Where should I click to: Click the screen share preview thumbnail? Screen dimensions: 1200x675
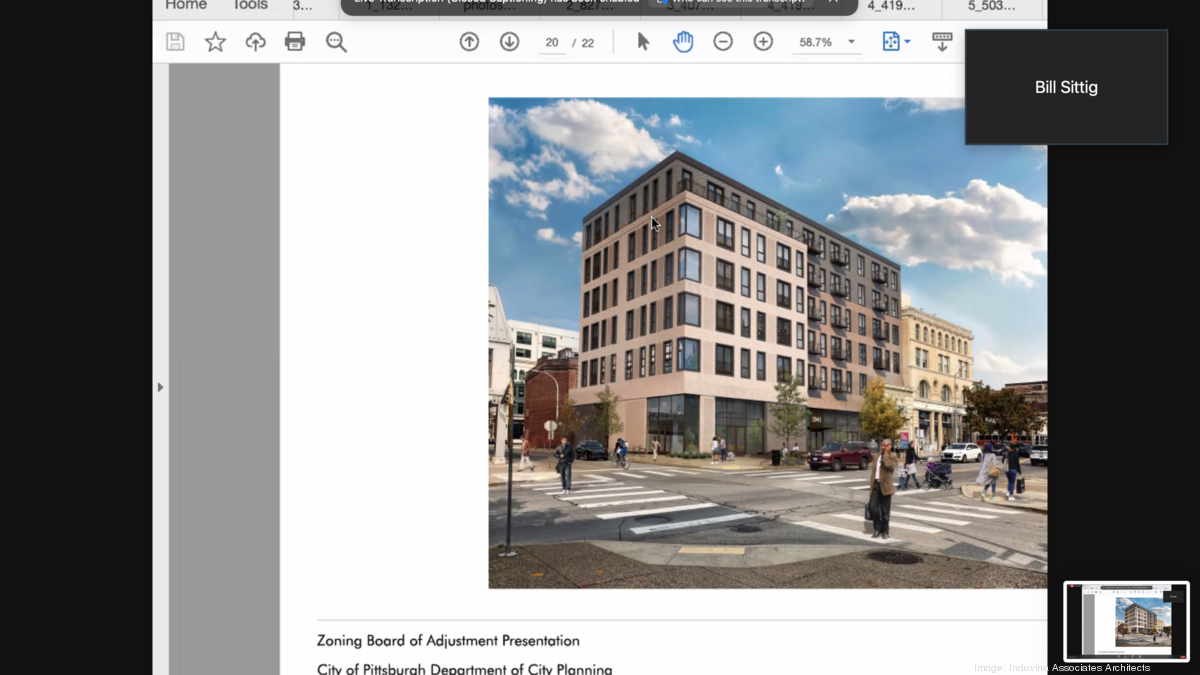tap(1126, 620)
